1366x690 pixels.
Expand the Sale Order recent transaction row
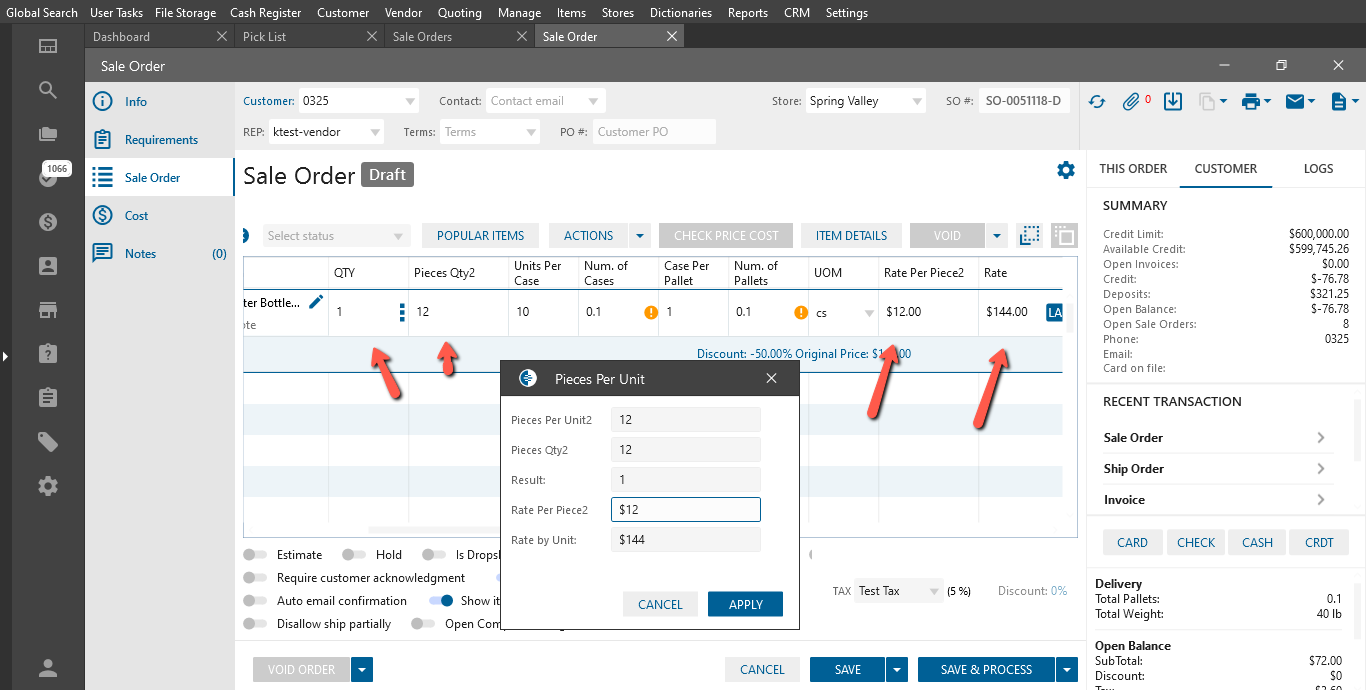coord(1218,437)
